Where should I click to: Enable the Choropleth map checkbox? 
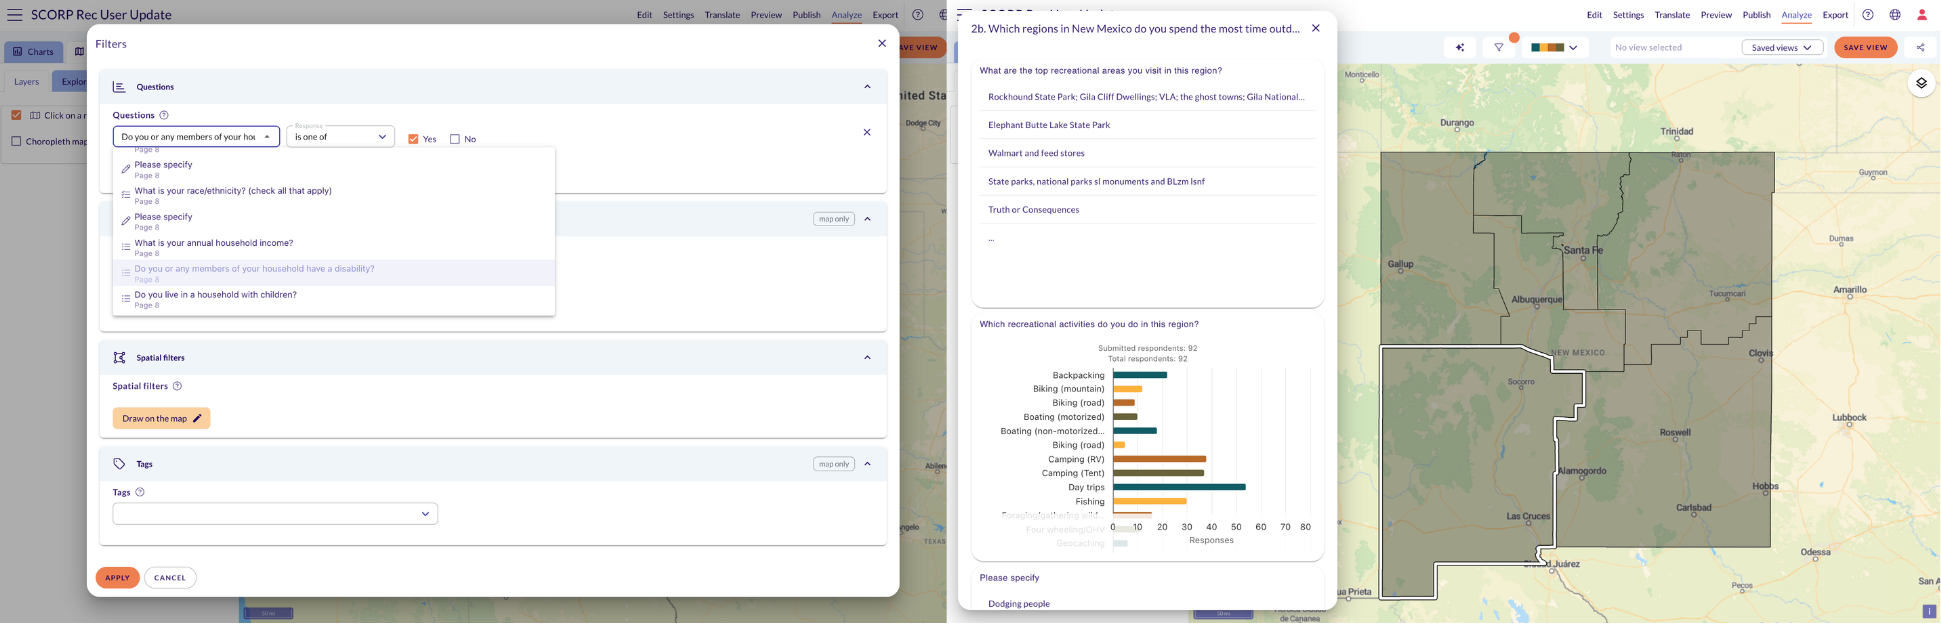click(16, 141)
